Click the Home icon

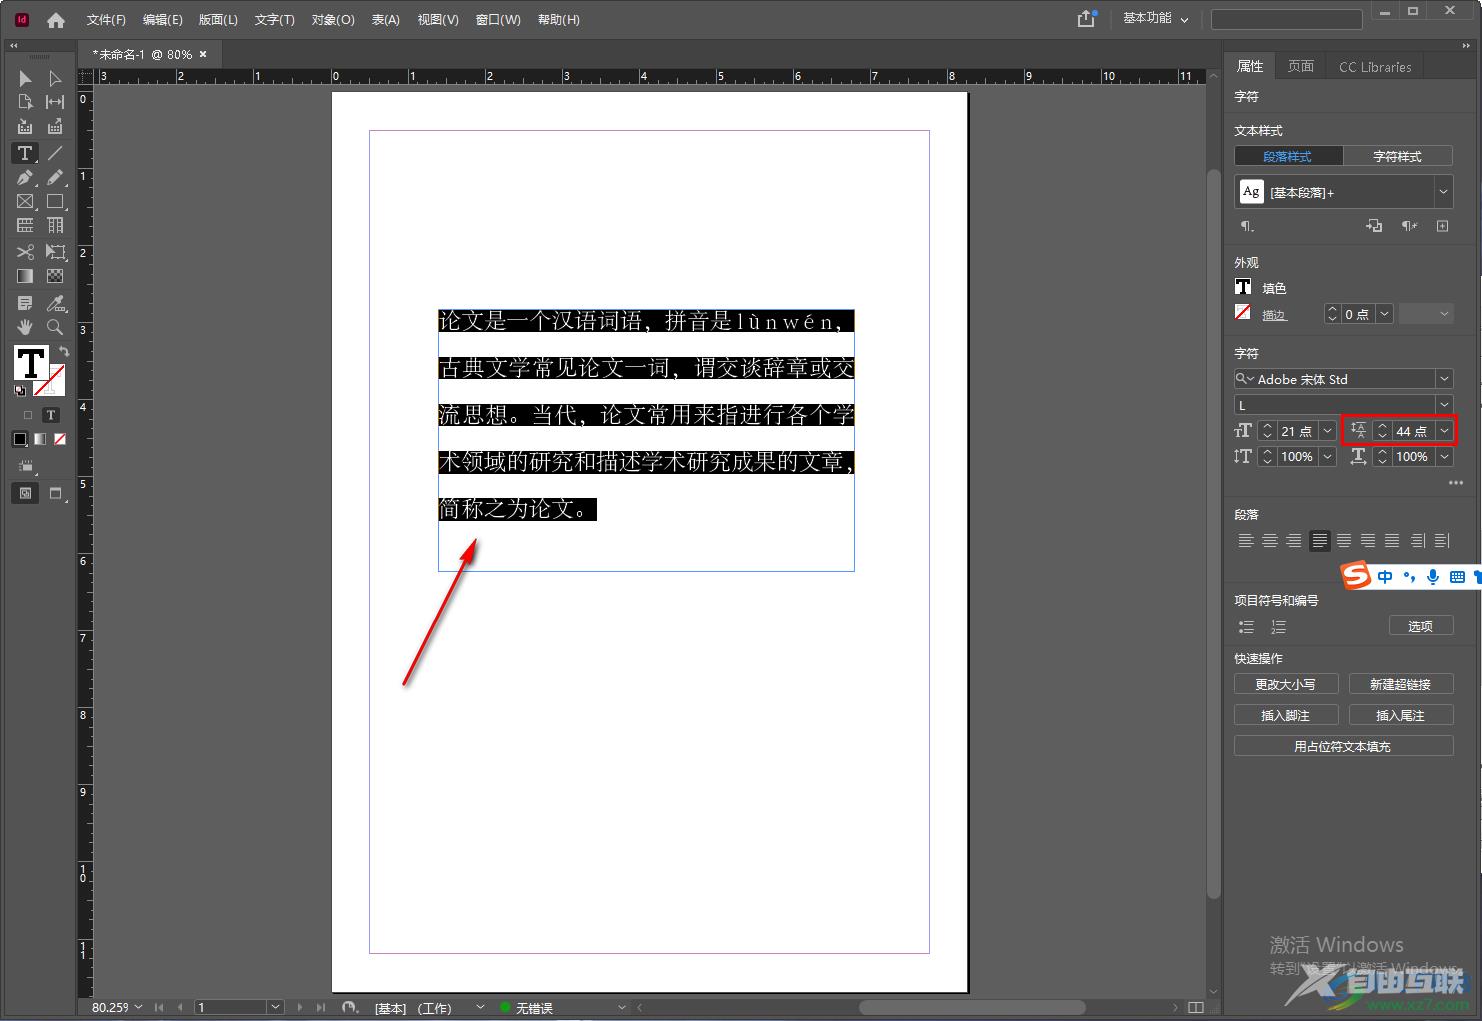56,20
